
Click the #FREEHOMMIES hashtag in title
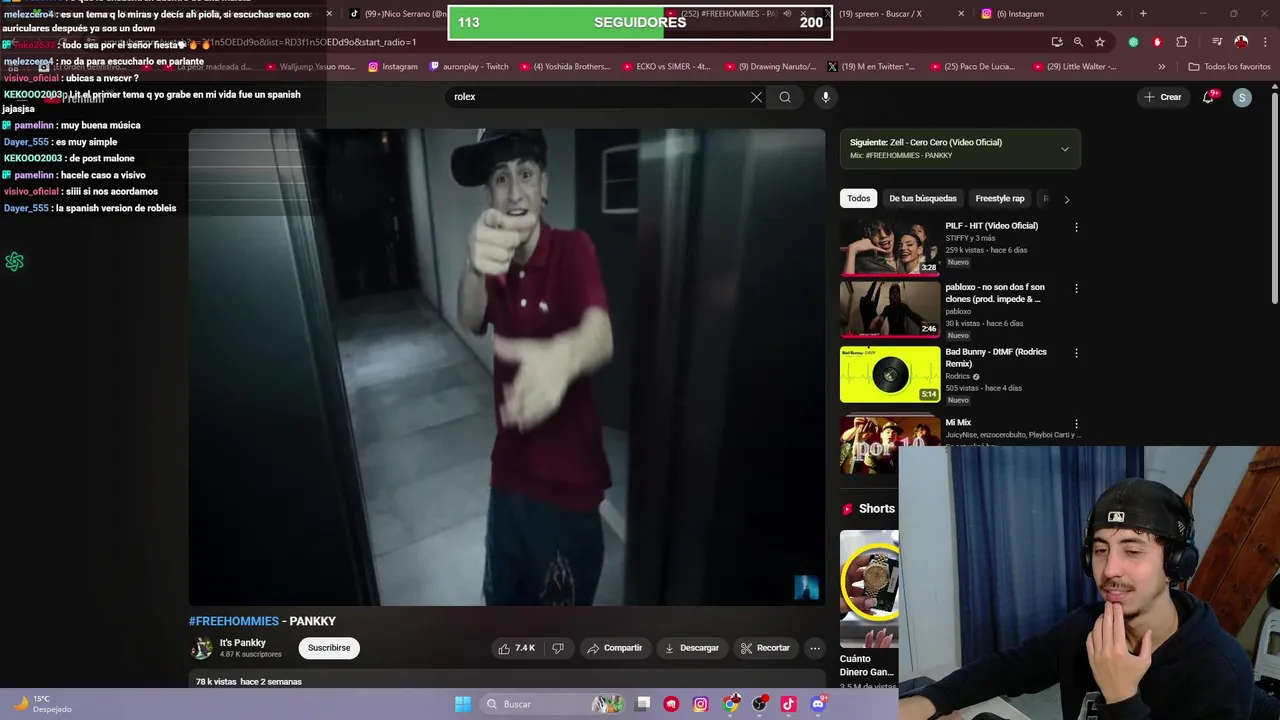[234, 621]
